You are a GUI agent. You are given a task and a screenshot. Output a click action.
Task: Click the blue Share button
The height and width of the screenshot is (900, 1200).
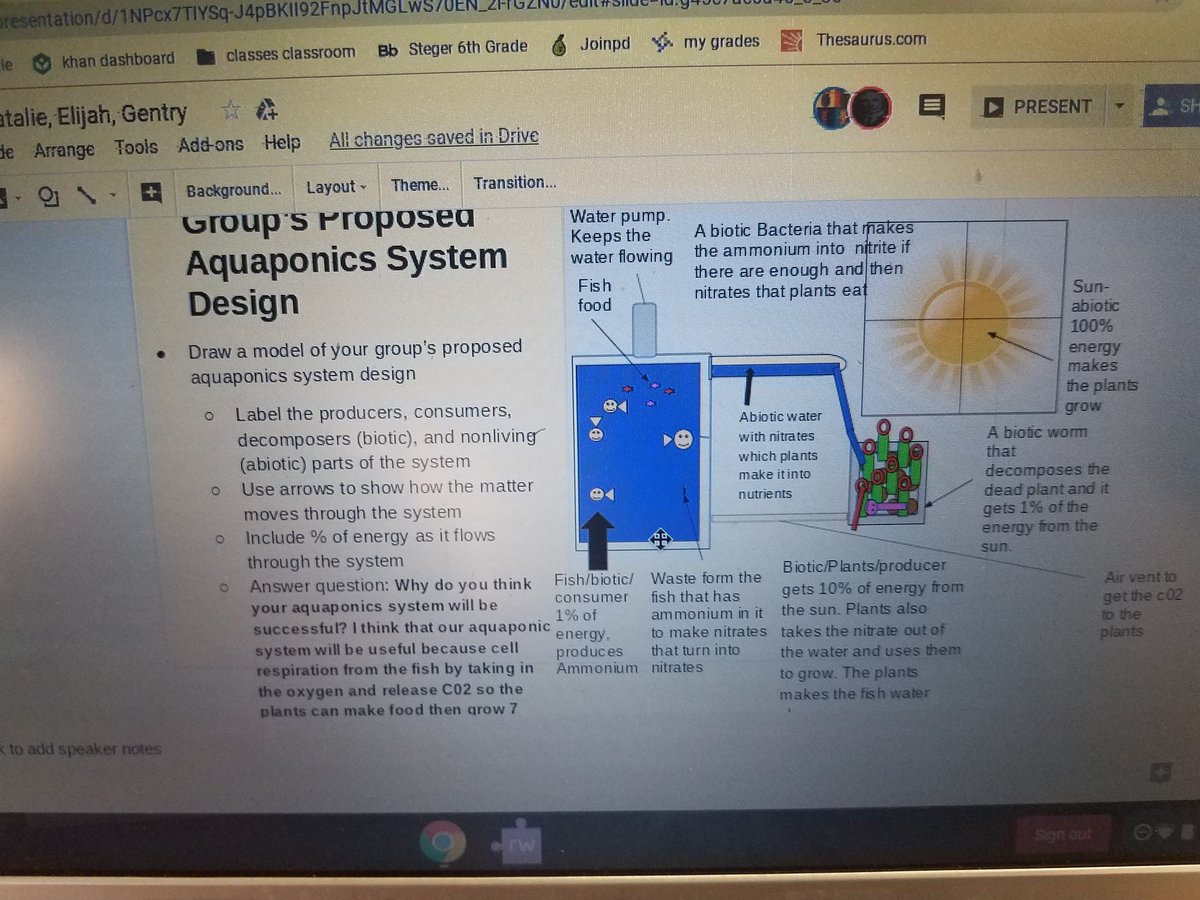coord(1171,106)
